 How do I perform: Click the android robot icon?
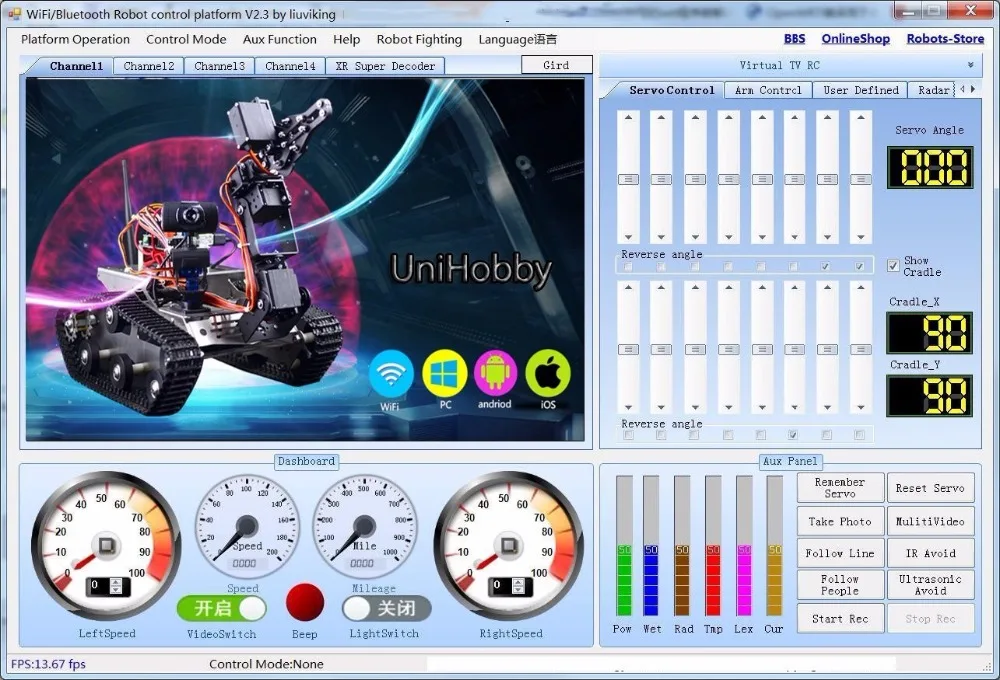coord(495,373)
